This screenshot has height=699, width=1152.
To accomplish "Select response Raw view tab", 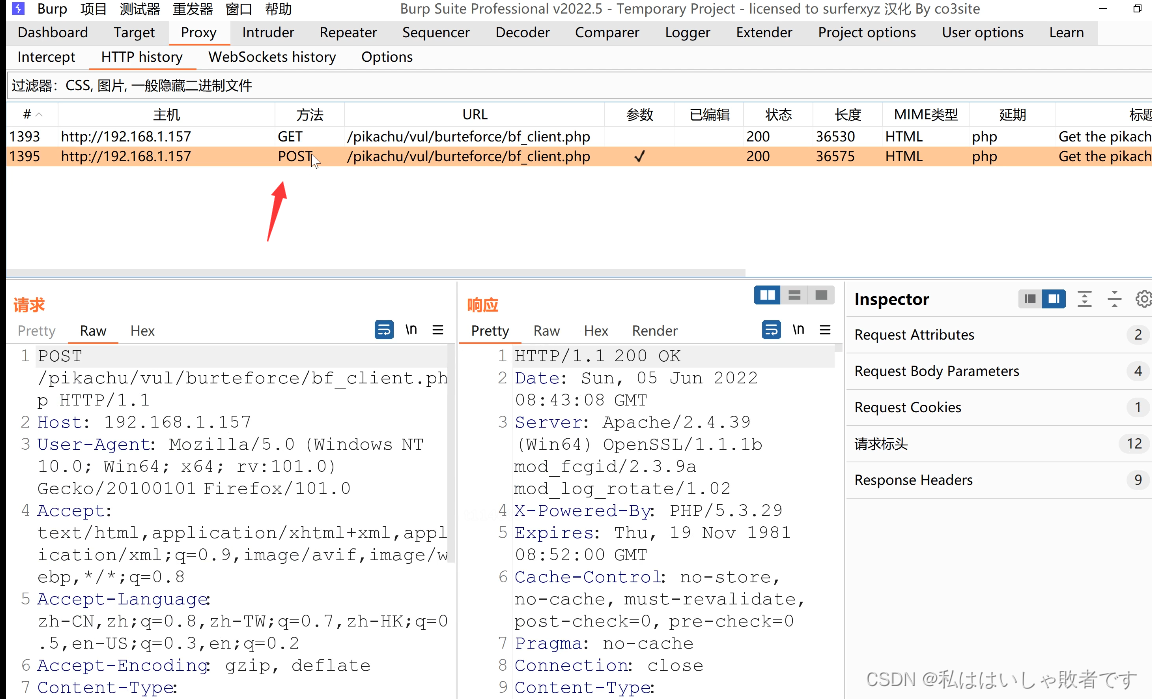I will (x=547, y=331).
